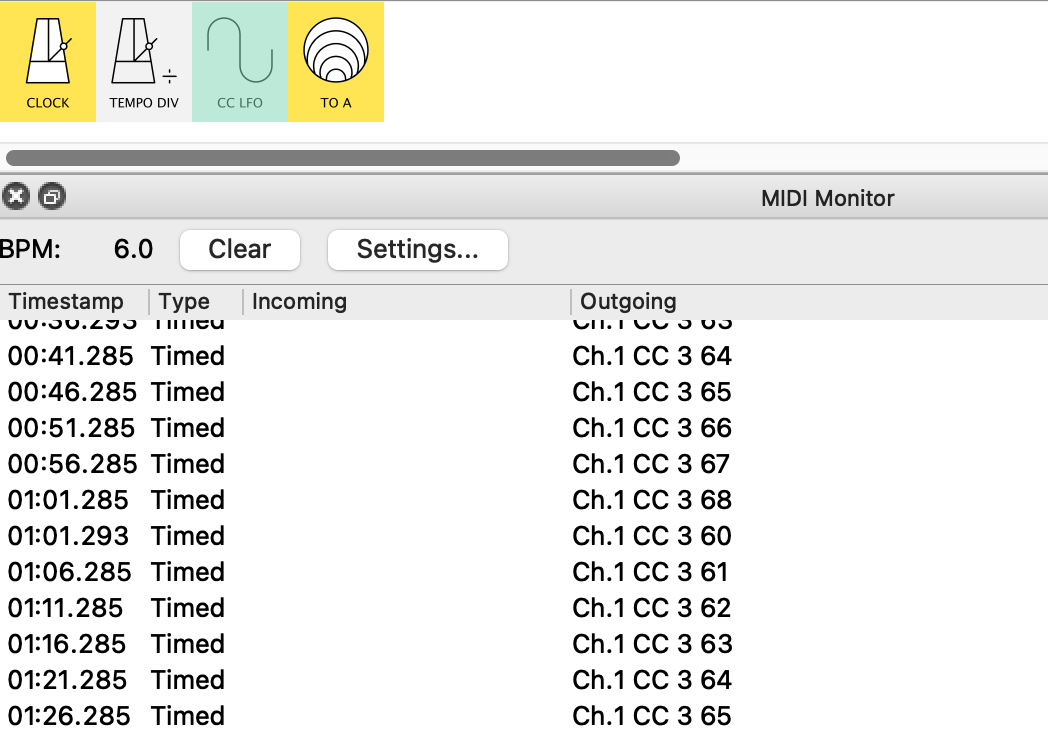Screen dimensions: 1048x734
Task: Open MIDI Monitor Settings
Action: [417, 250]
